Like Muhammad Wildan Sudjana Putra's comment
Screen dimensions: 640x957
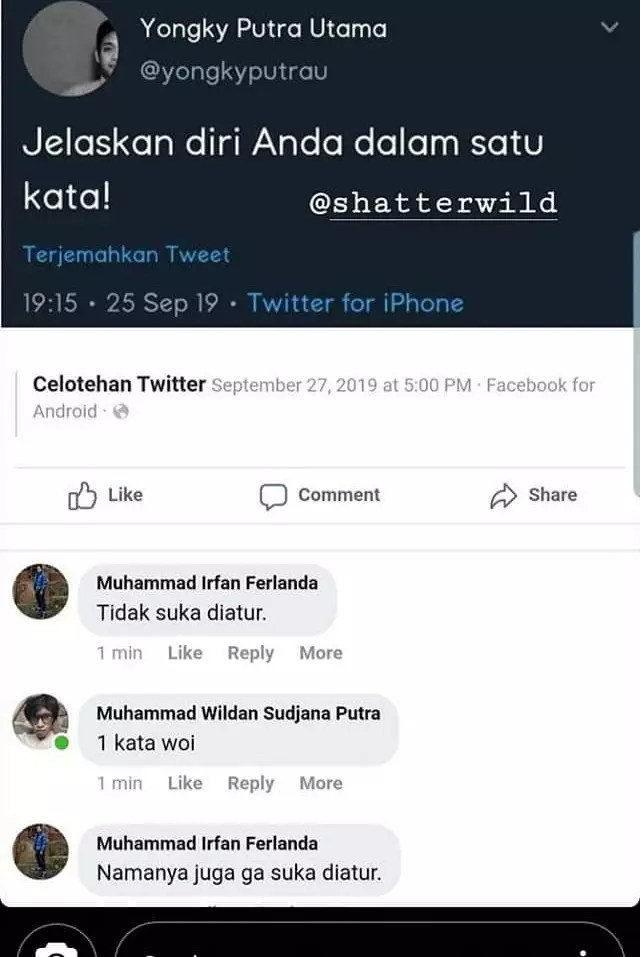click(x=184, y=784)
